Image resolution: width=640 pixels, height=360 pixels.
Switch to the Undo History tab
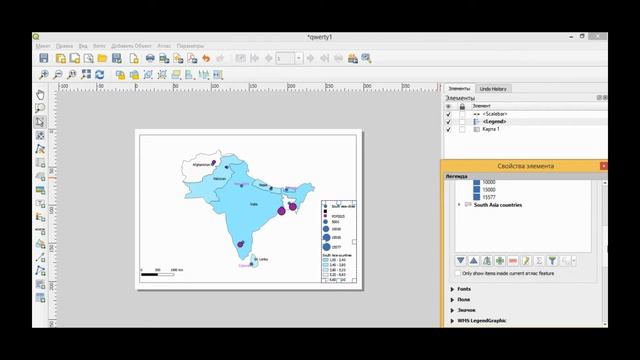coord(493,89)
